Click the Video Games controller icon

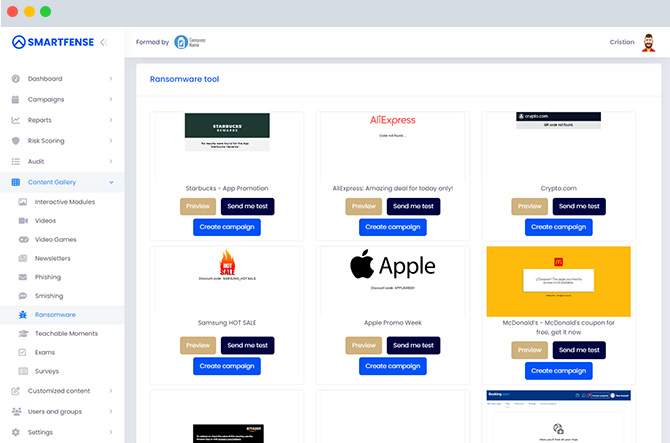click(x=24, y=239)
